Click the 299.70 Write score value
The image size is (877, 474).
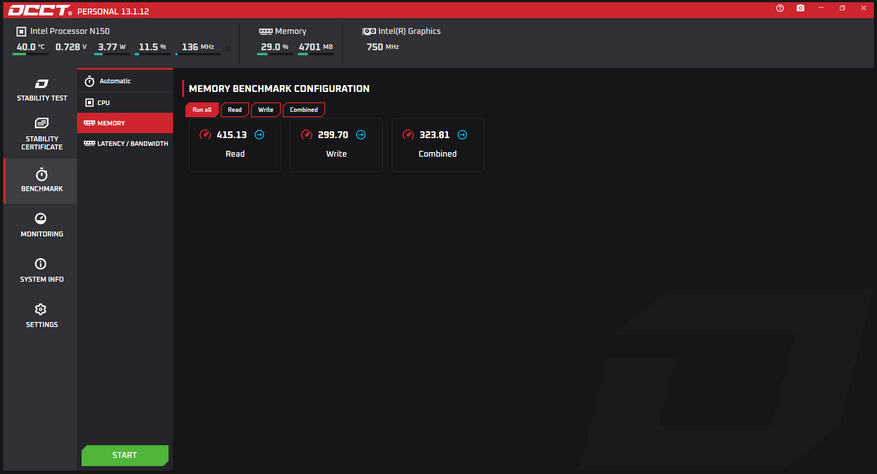click(x=333, y=135)
